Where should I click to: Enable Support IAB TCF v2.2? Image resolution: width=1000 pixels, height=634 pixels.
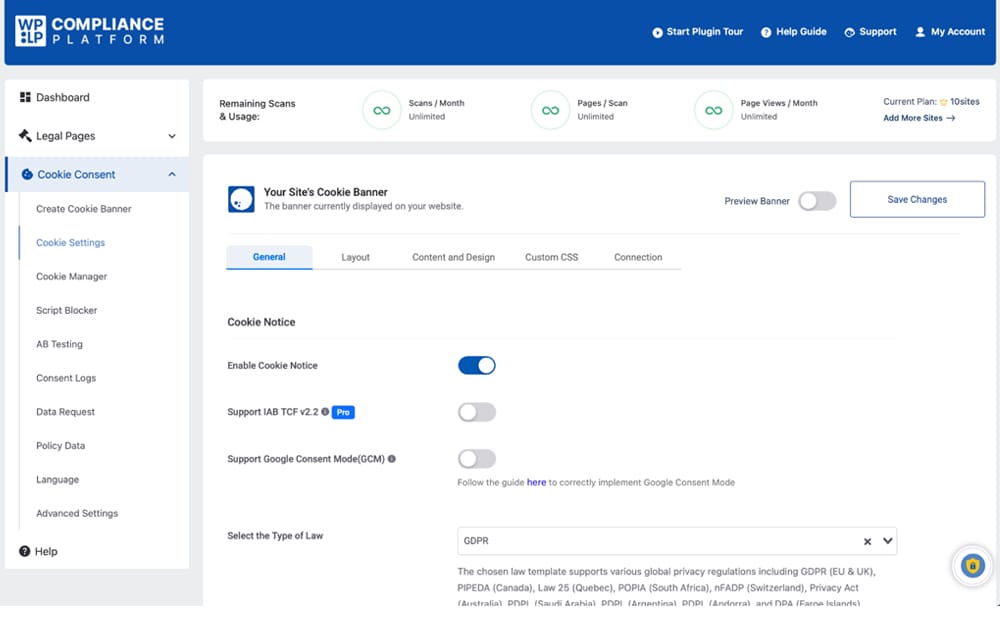pyautogui.click(x=477, y=412)
